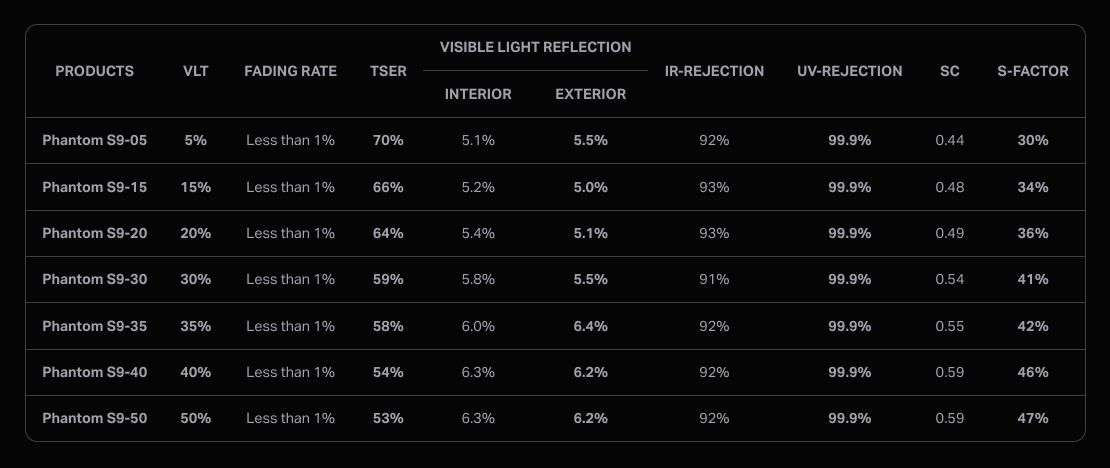Screen dimensions: 1110x468
Task: Click the PRODUCTS column header
Action: pyautogui.click(x=94, y=71)
